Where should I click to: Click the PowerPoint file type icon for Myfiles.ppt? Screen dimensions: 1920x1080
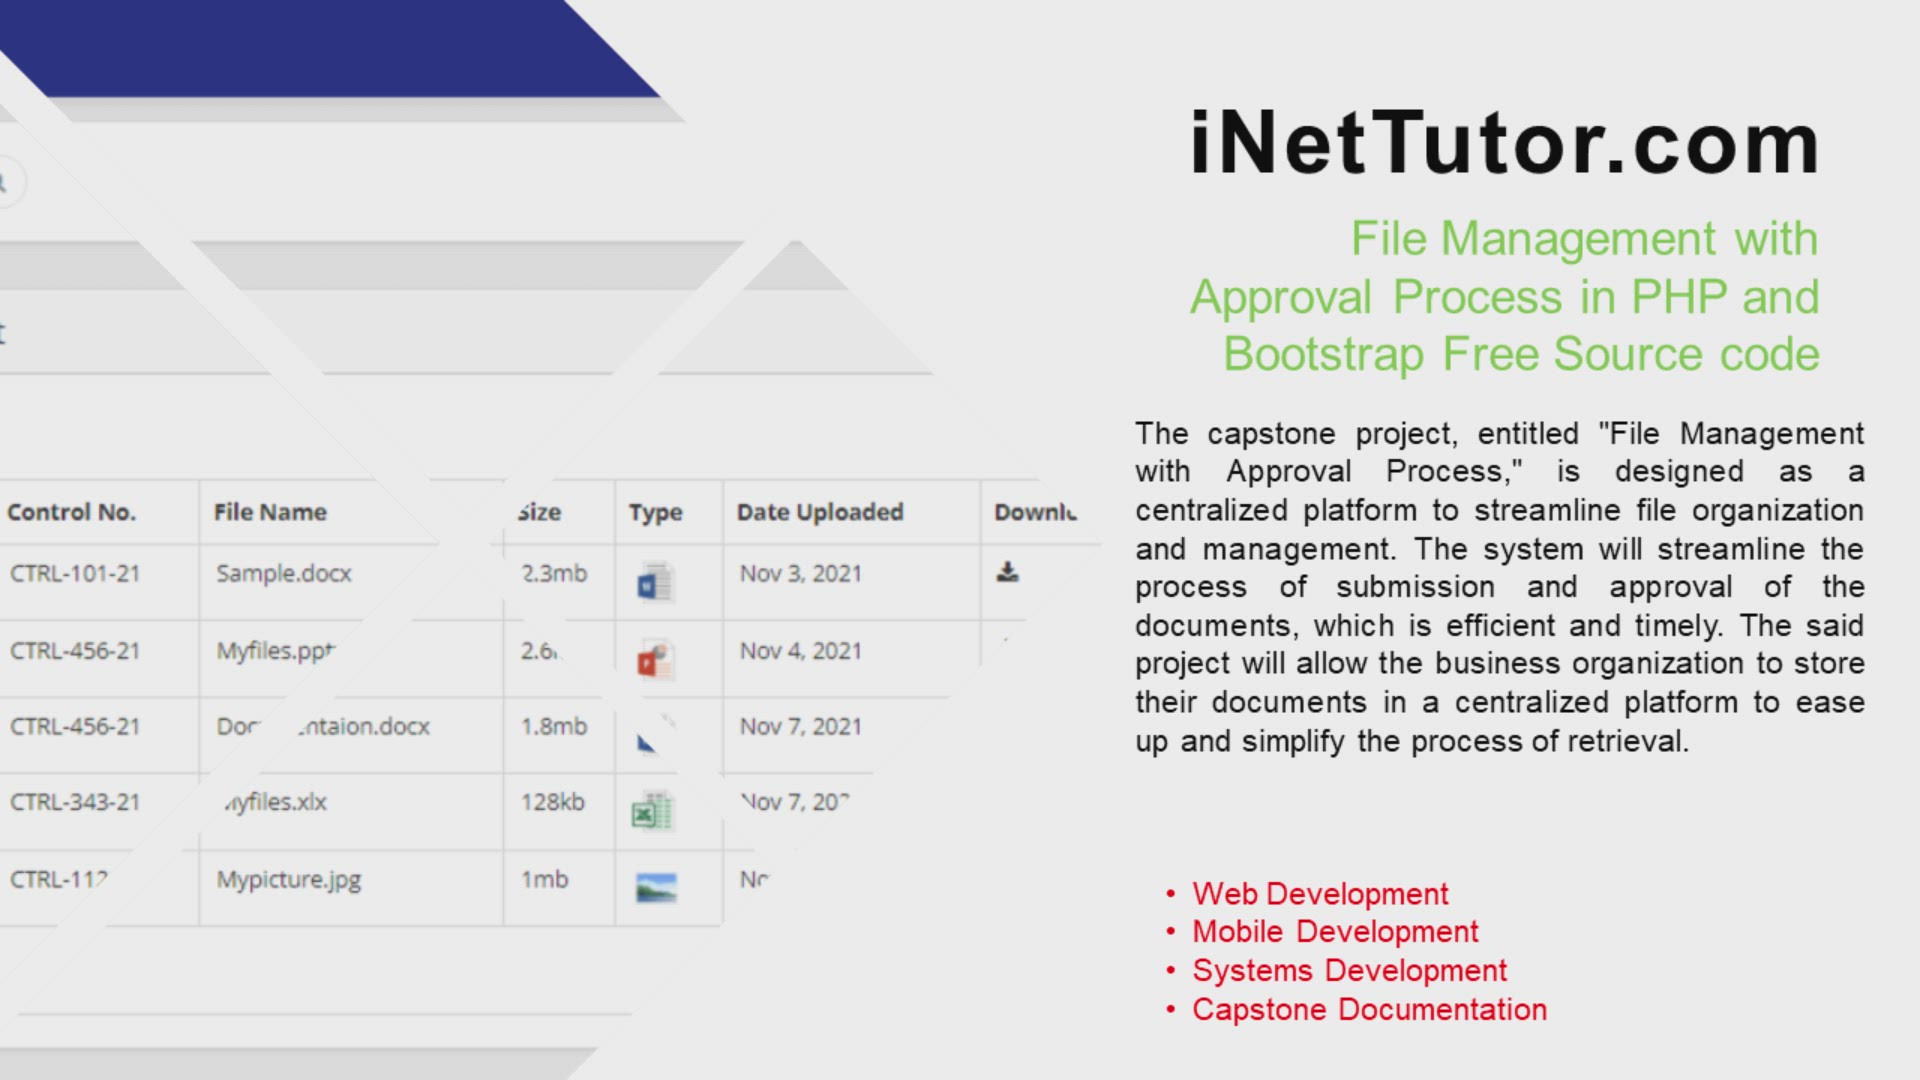pyautogui.click(x=656, y=660)
